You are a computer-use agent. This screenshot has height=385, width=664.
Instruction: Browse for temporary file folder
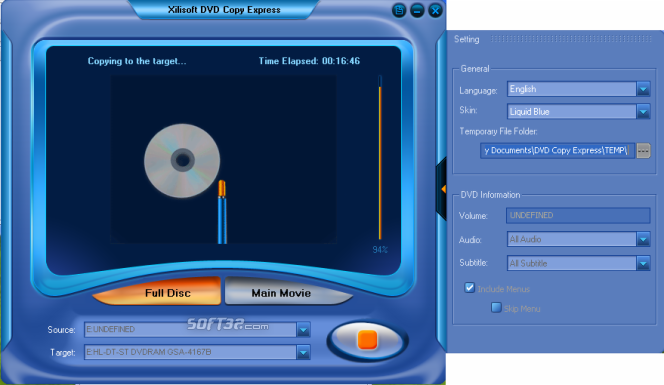point(643,151)
